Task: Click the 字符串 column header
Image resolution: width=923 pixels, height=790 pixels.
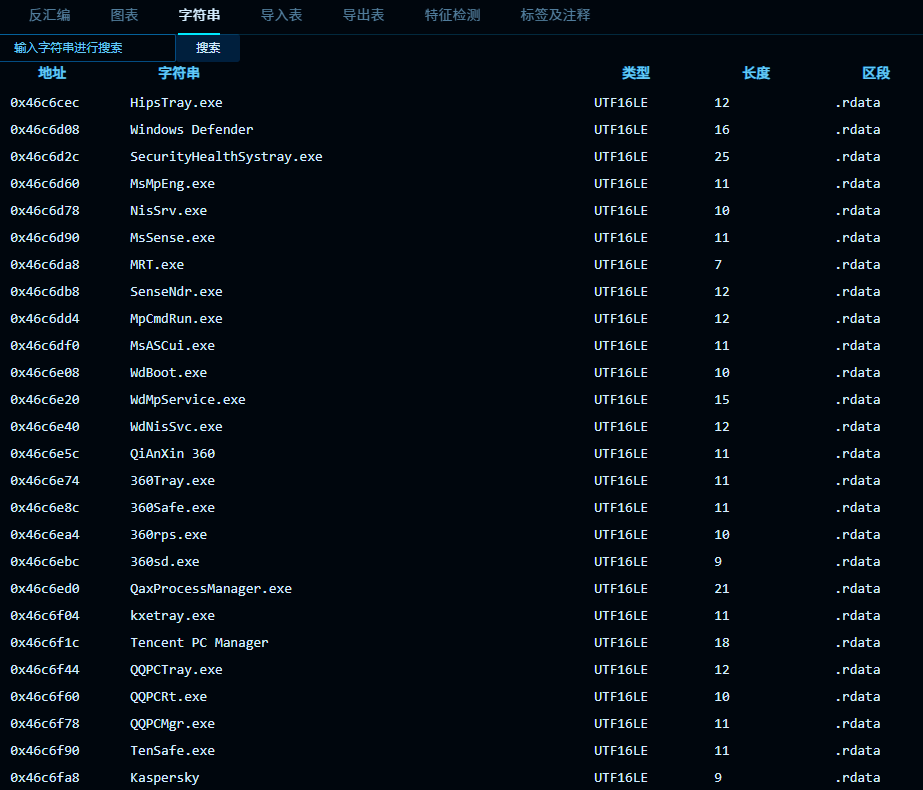Action: point(179,73)
